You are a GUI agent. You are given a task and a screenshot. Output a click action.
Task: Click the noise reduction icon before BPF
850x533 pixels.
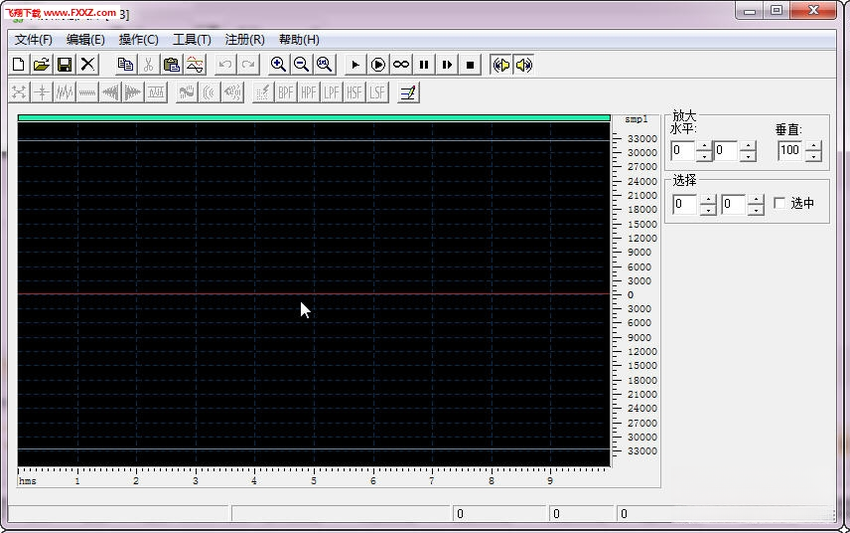[263, 93]
